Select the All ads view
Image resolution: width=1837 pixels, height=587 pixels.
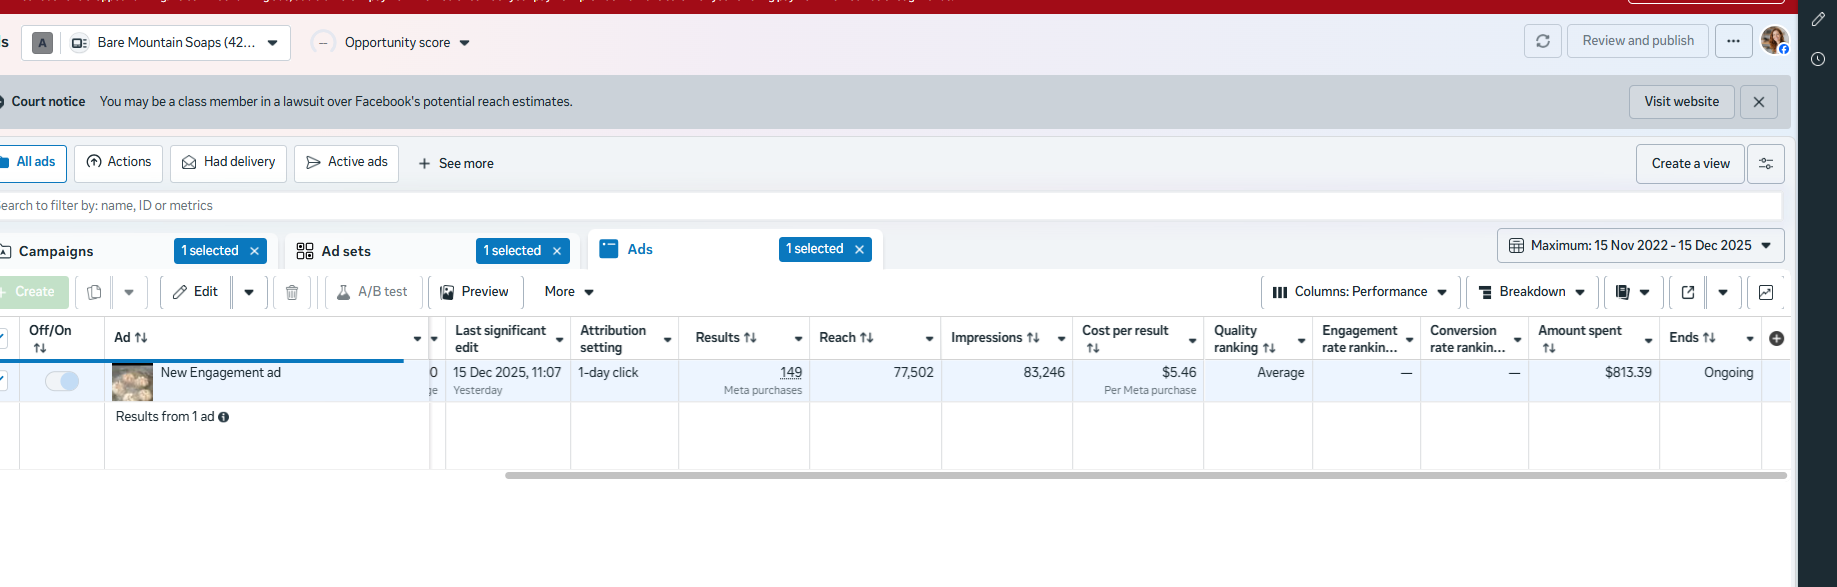31,163
